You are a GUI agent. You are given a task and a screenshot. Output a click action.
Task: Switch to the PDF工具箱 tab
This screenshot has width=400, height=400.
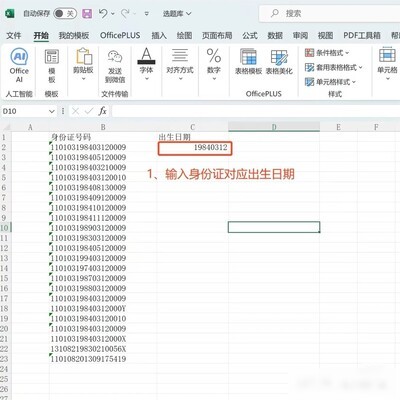[x=362, y=35]
